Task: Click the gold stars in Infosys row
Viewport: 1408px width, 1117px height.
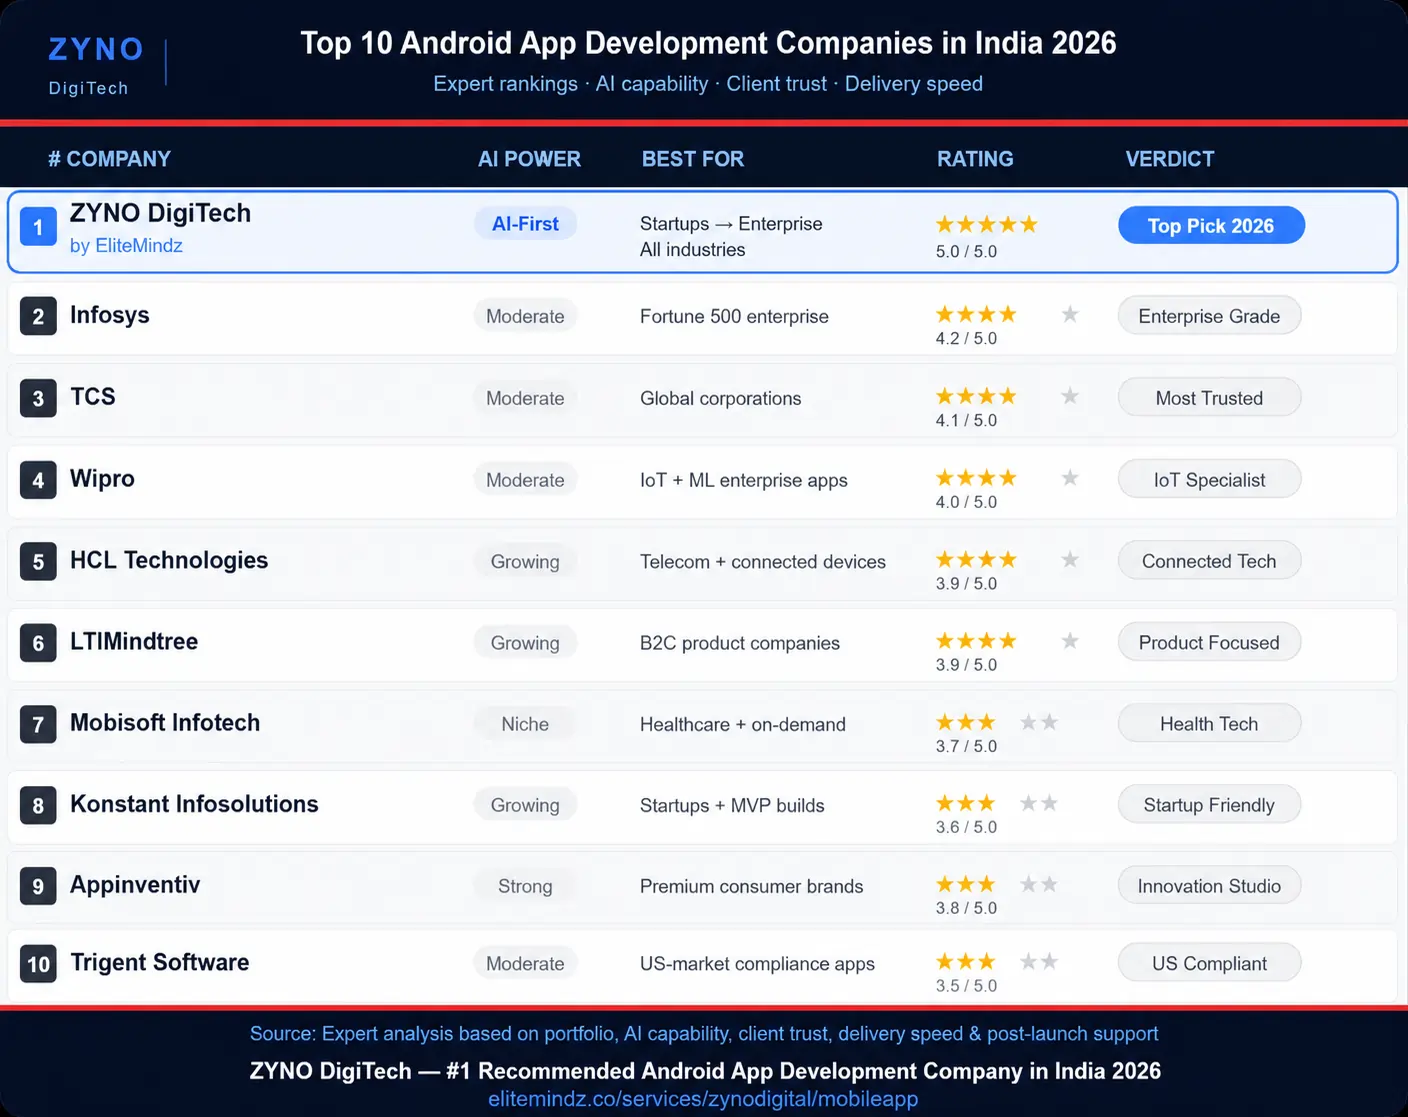Action: 976,315
